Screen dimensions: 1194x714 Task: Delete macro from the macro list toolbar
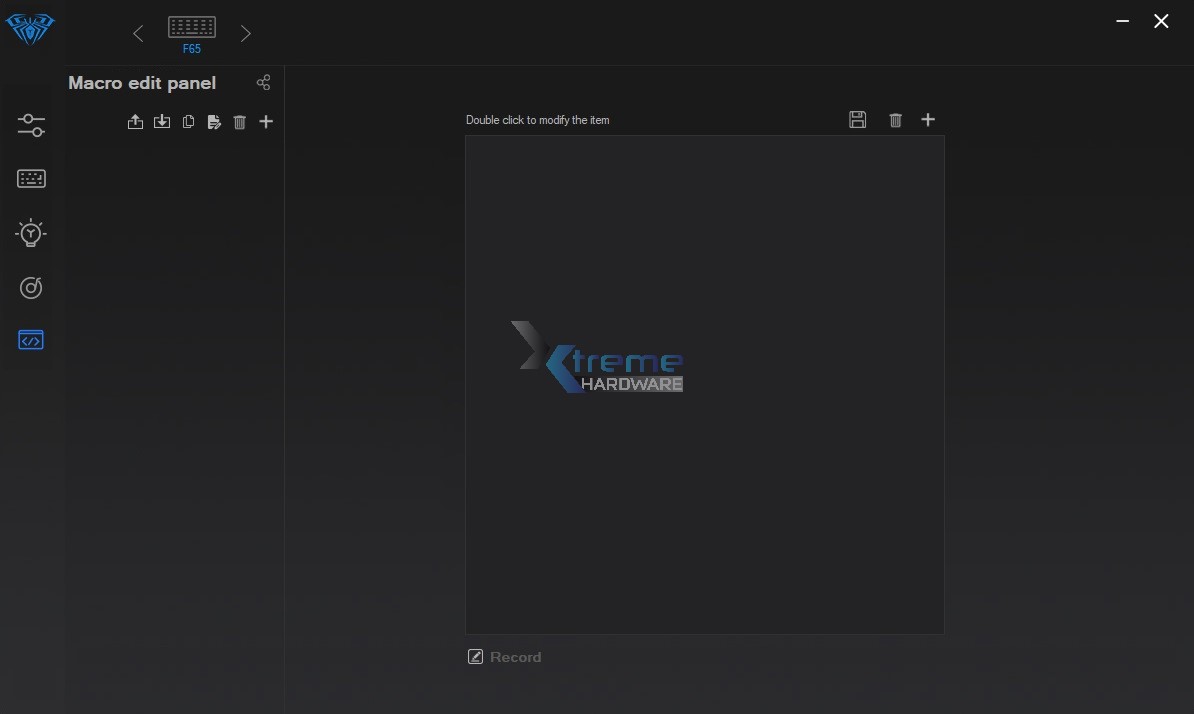240,122
